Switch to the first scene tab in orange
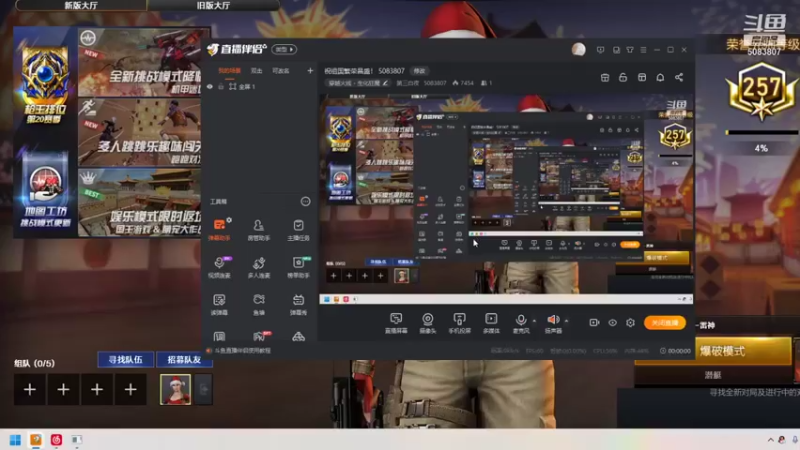Screen dimensions: 800x450 230,71
